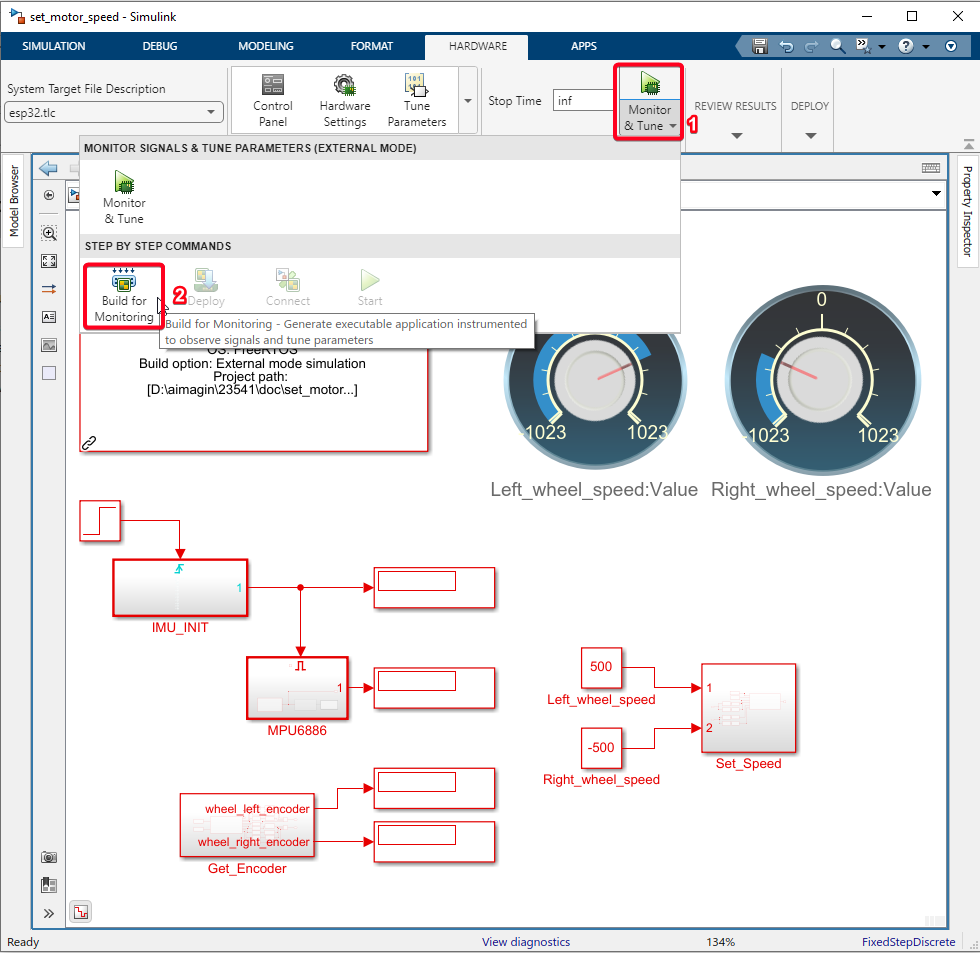The height and width of the screenshot is (953, 980).
Task: Expand the Review Results section arrow
Action: (736, 136)
